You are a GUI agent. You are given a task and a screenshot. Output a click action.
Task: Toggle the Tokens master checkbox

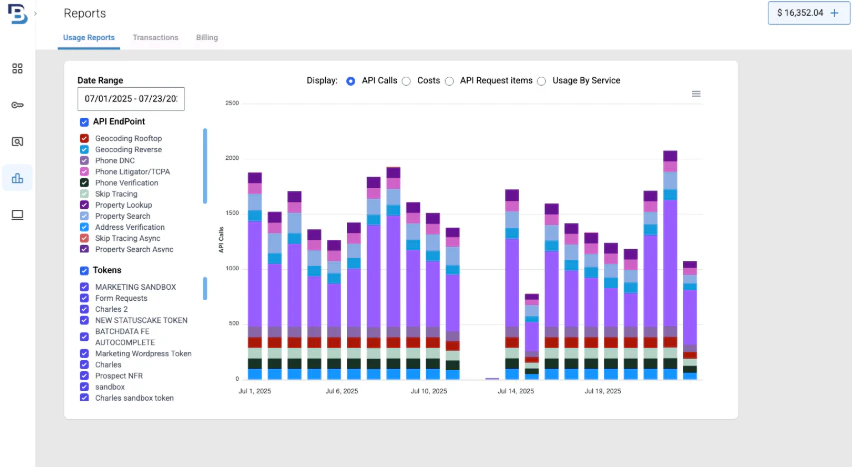point(84,271)
